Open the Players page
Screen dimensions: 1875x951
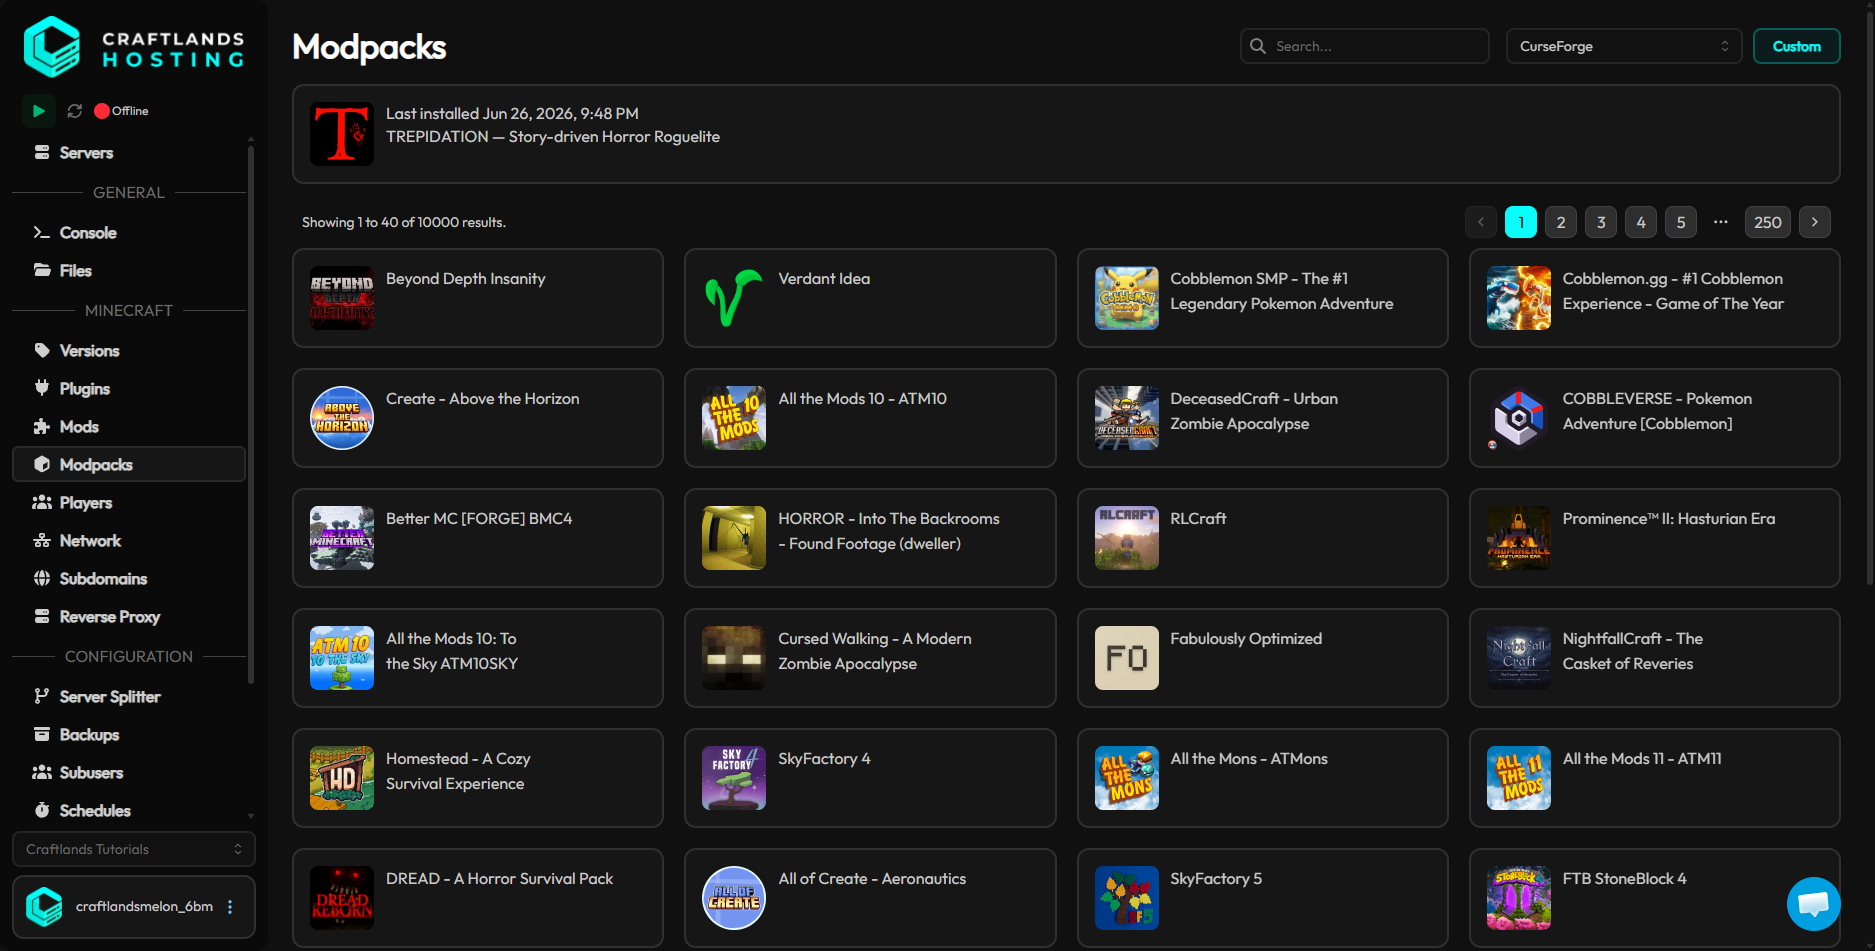(129, 503)
